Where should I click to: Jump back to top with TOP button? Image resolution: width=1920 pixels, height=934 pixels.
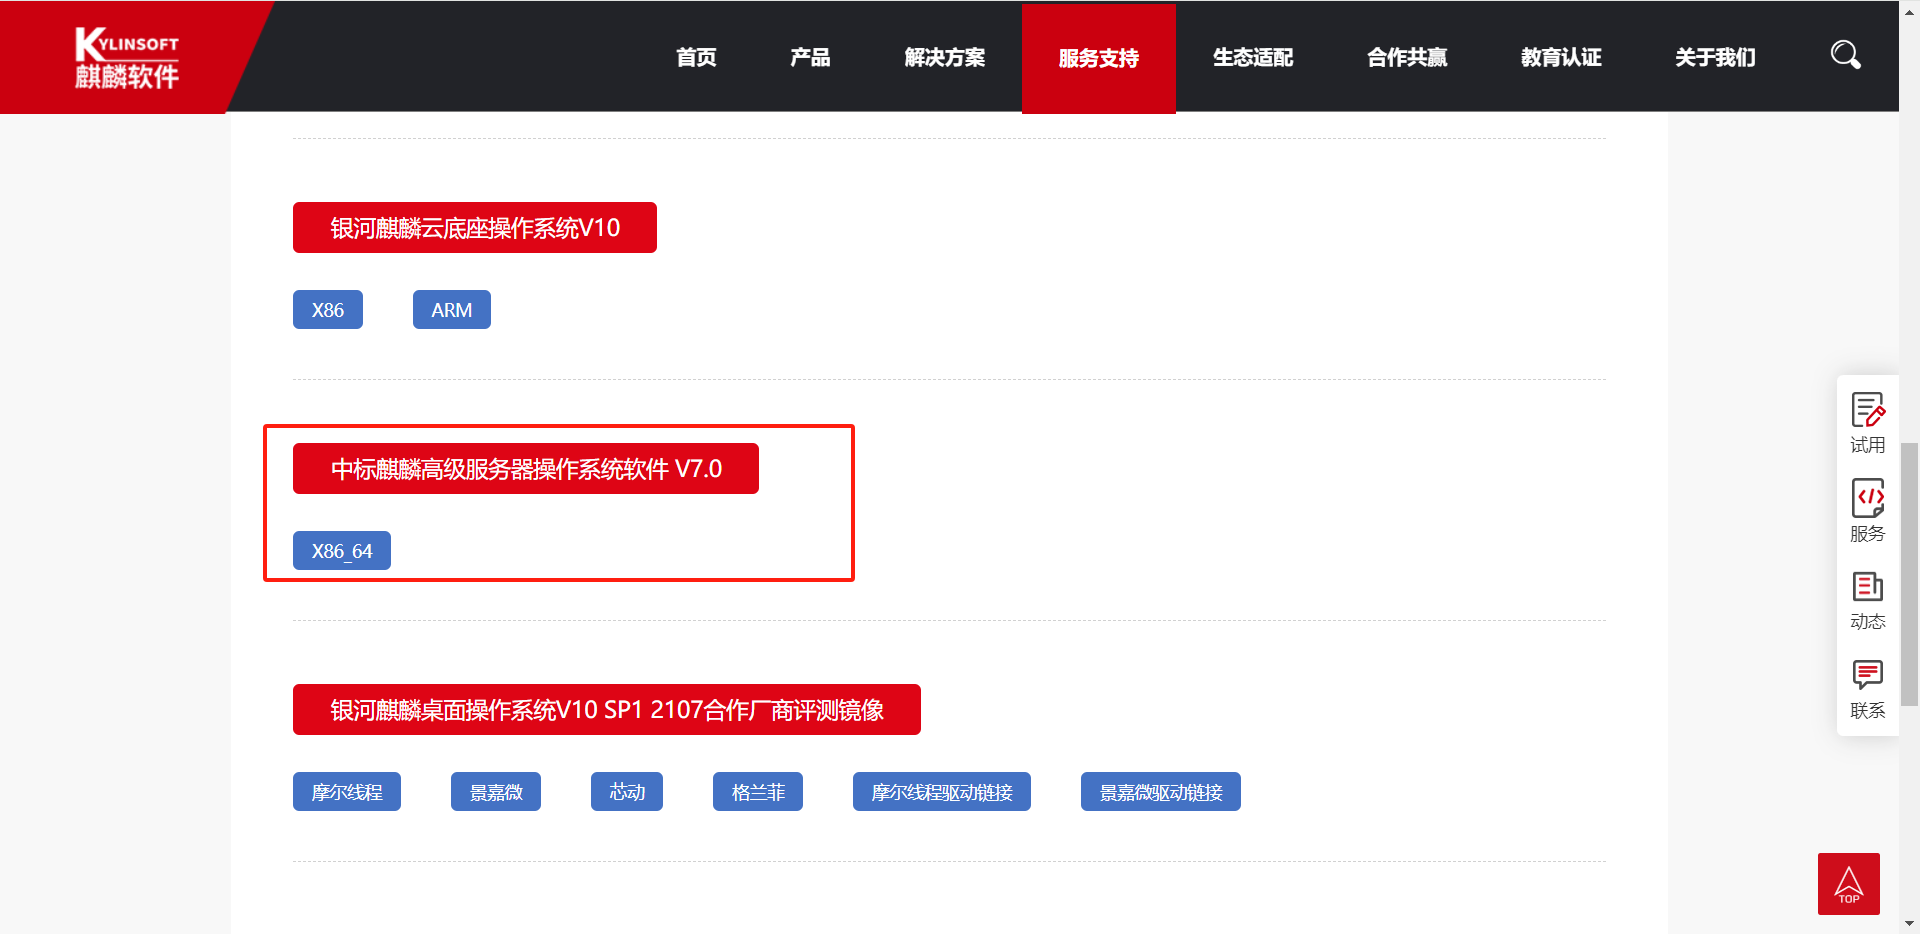(1848, 884)
